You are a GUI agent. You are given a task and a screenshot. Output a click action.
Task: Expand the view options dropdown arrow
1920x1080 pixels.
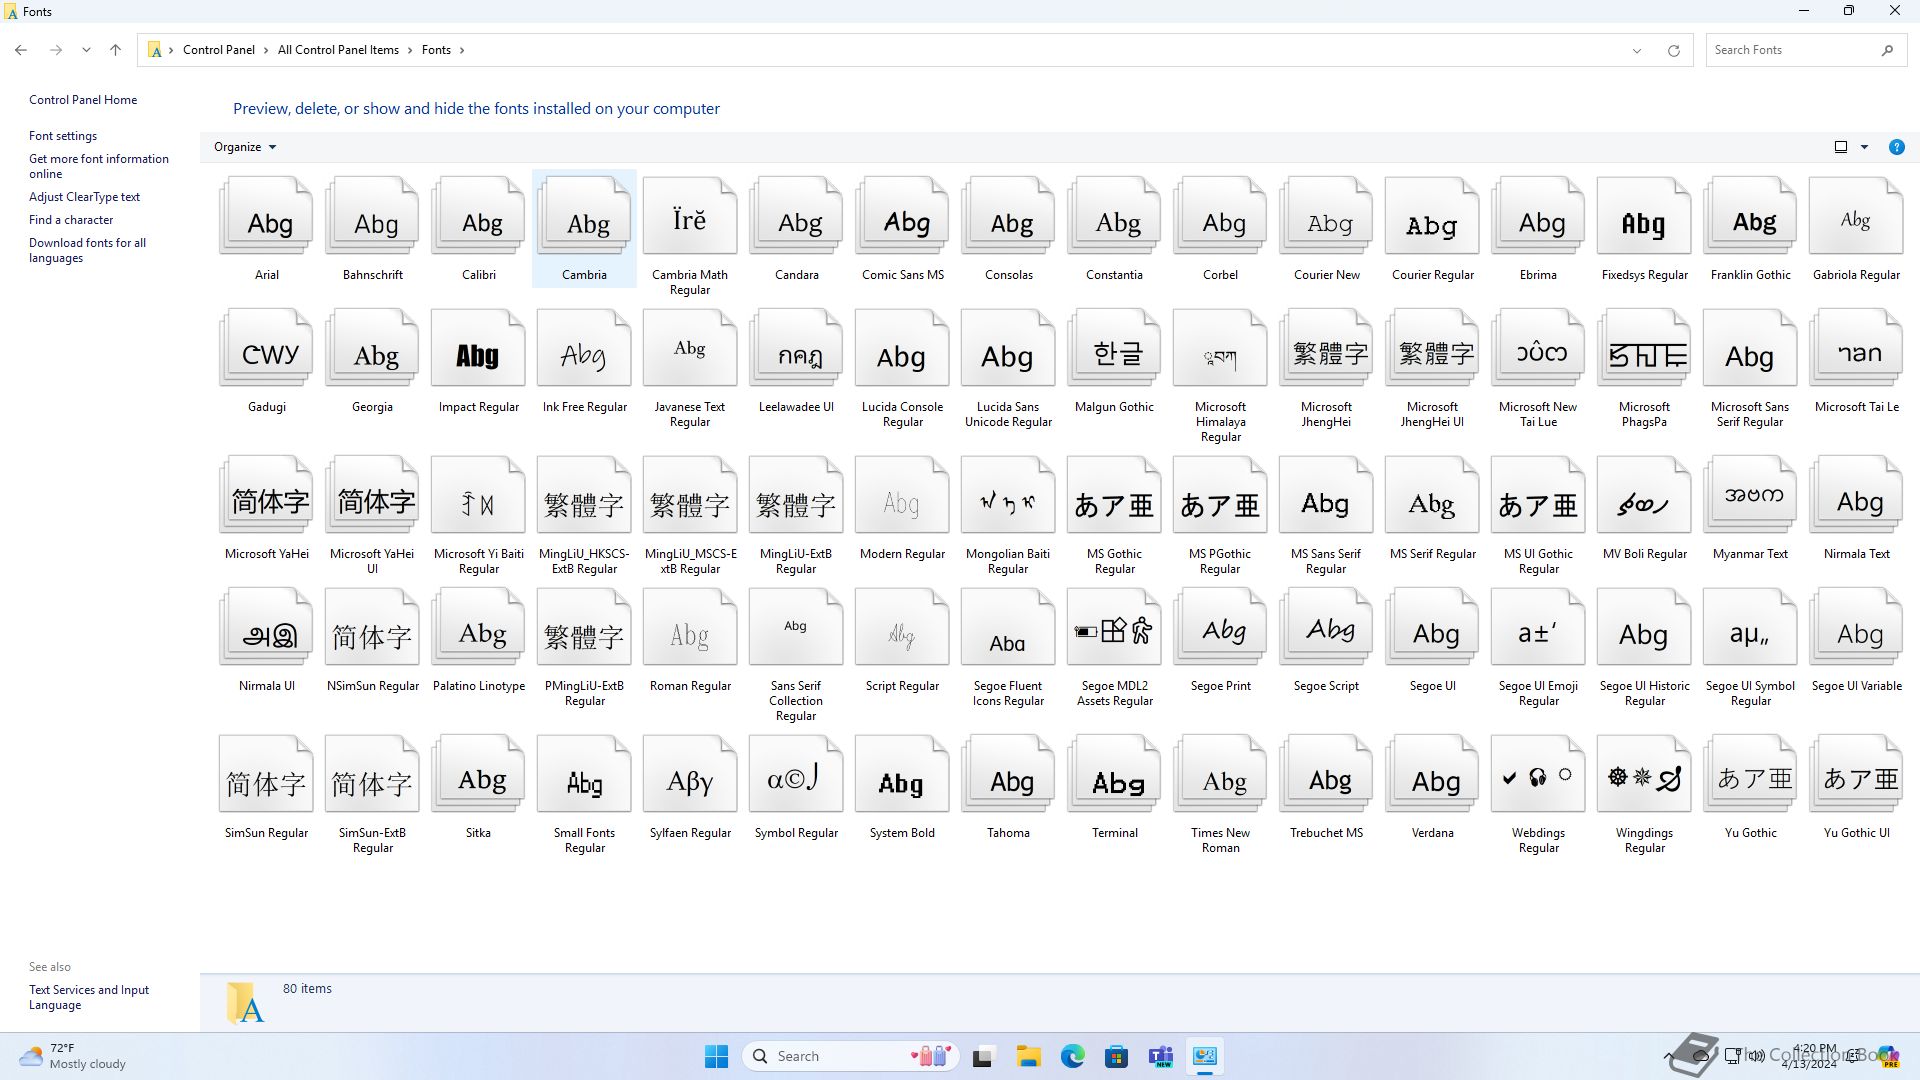[x=1864, y=147]
